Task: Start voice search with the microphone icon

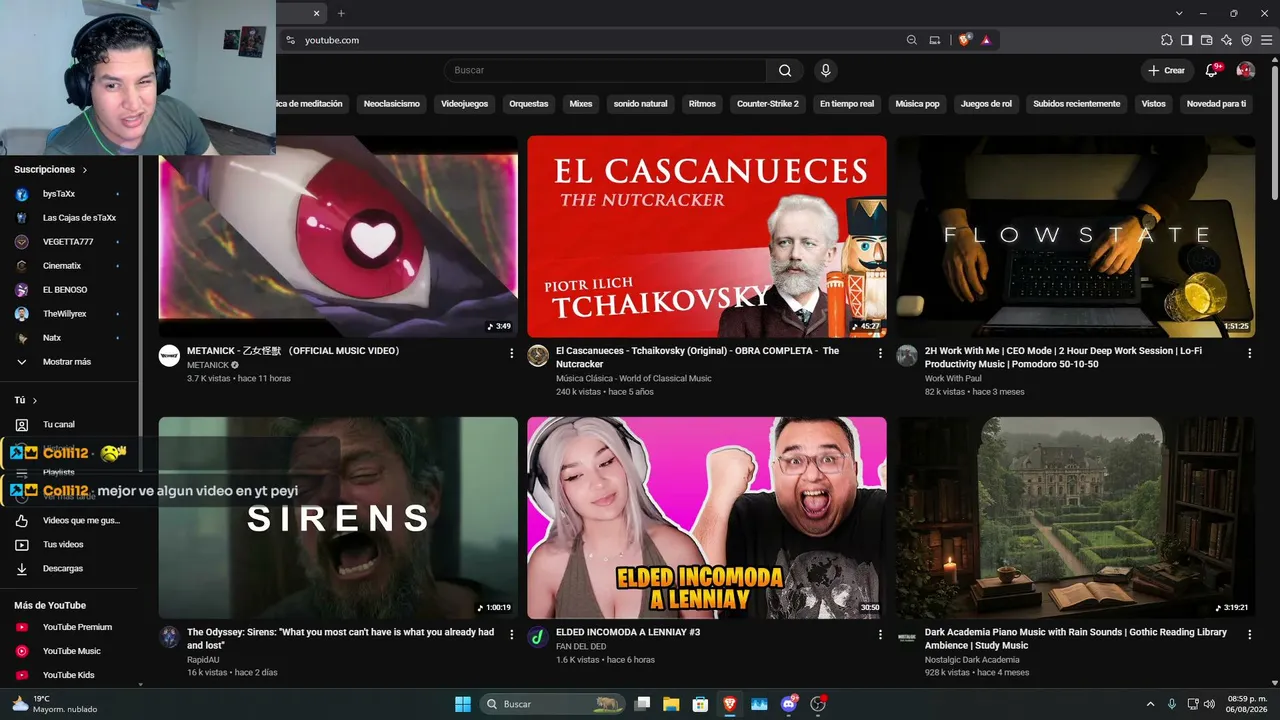Action: 825,70
